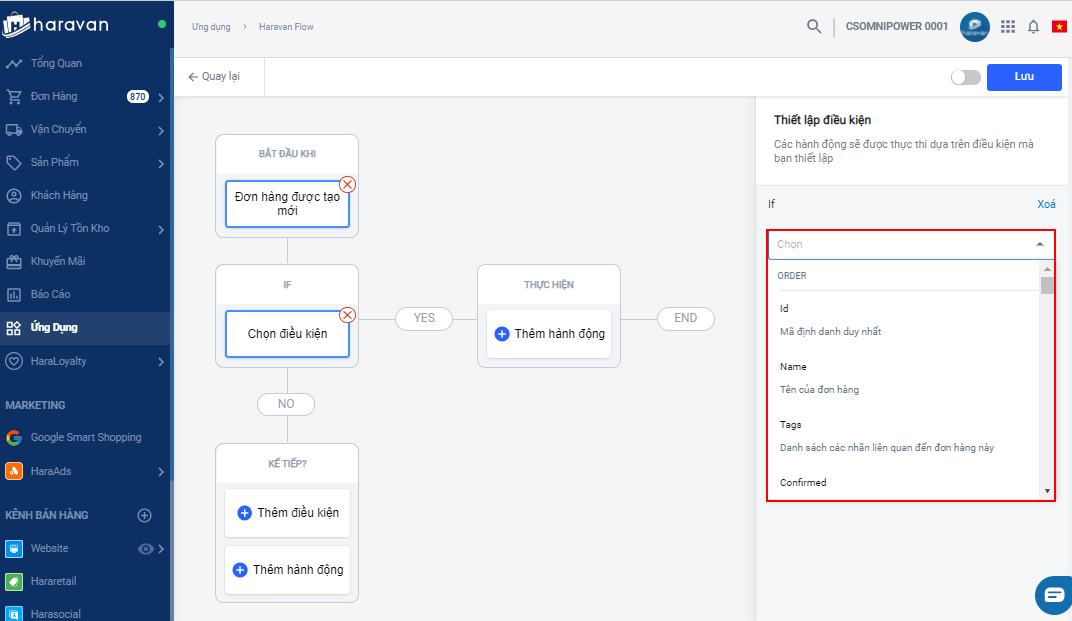Select the Báo Cáo menu item
This screenshot has width=1072, height=621.
click(x=50, y=295)
